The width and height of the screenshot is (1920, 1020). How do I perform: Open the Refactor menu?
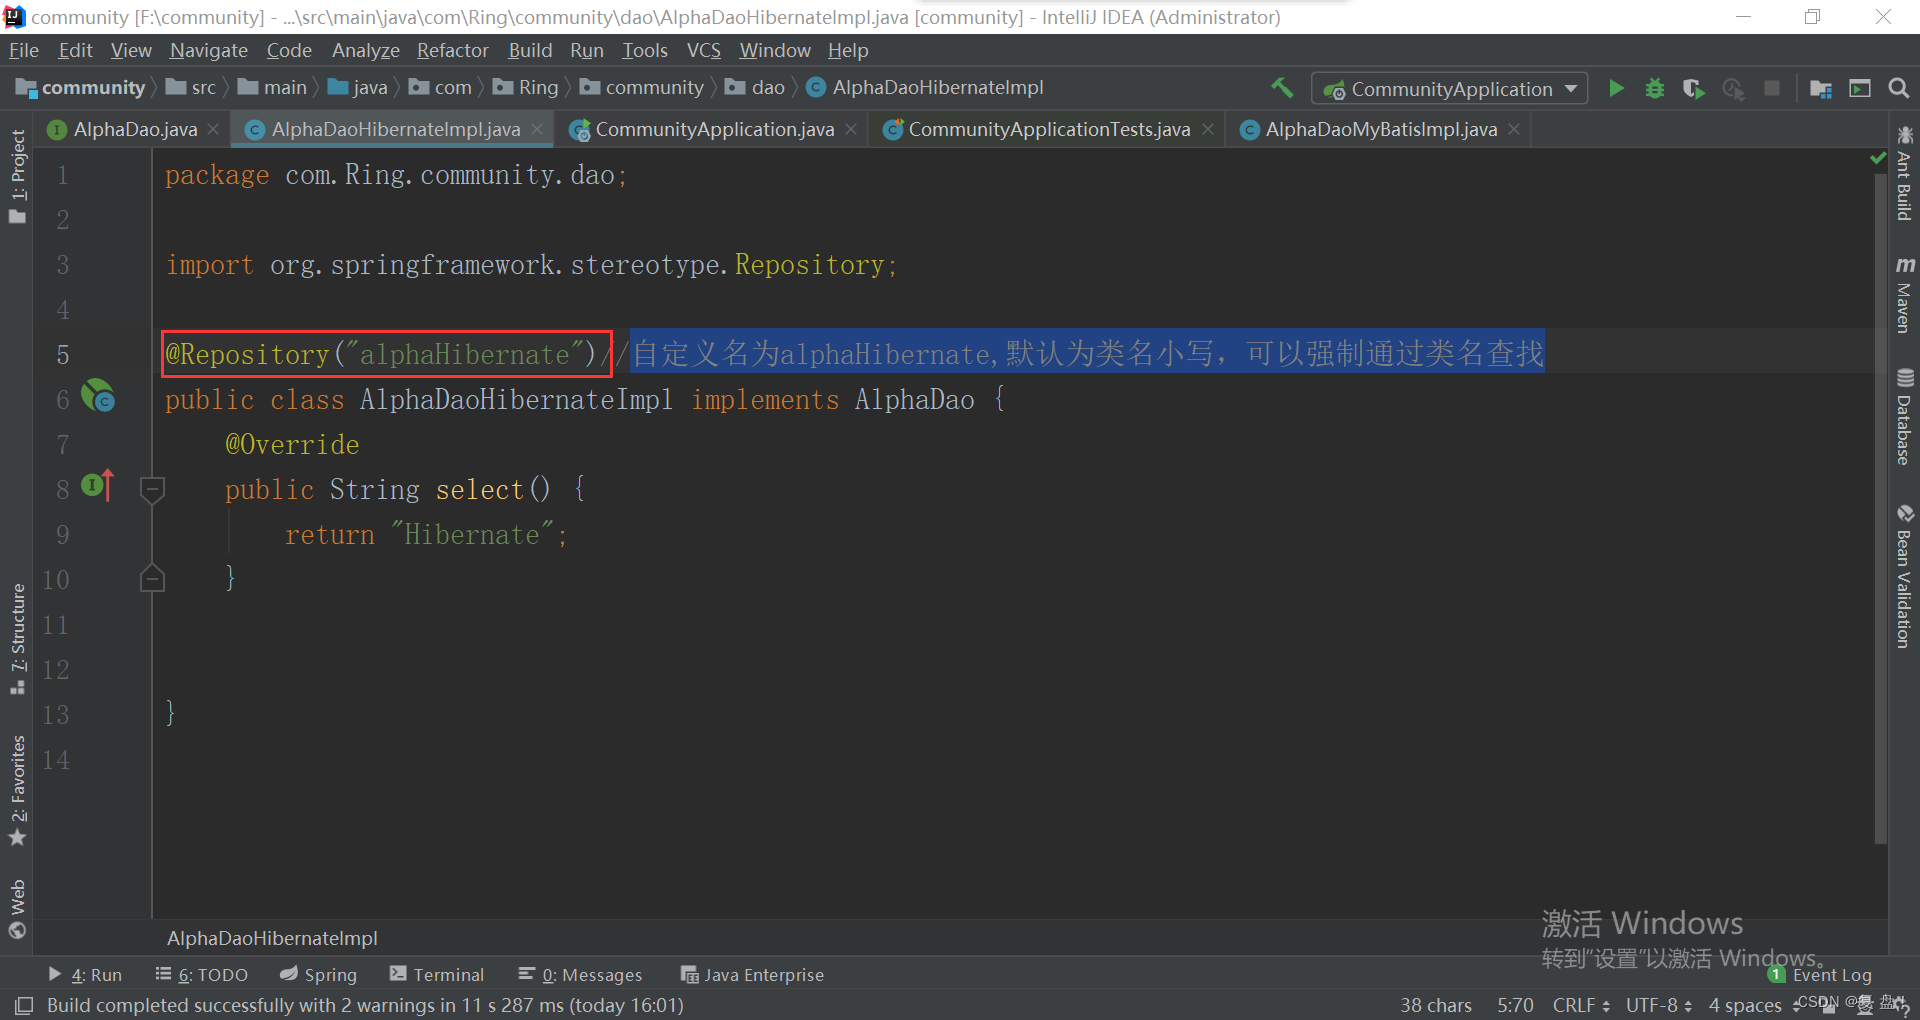[x=452, y=50]
